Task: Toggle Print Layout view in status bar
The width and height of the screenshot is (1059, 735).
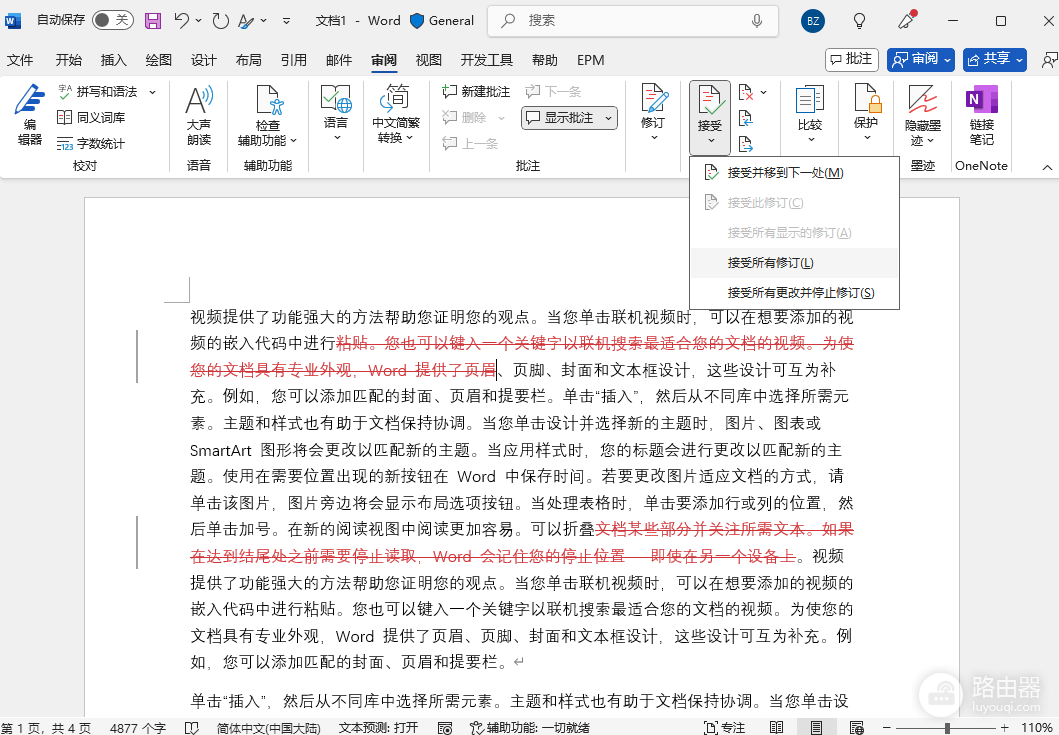Action: [x=817, y=728]
